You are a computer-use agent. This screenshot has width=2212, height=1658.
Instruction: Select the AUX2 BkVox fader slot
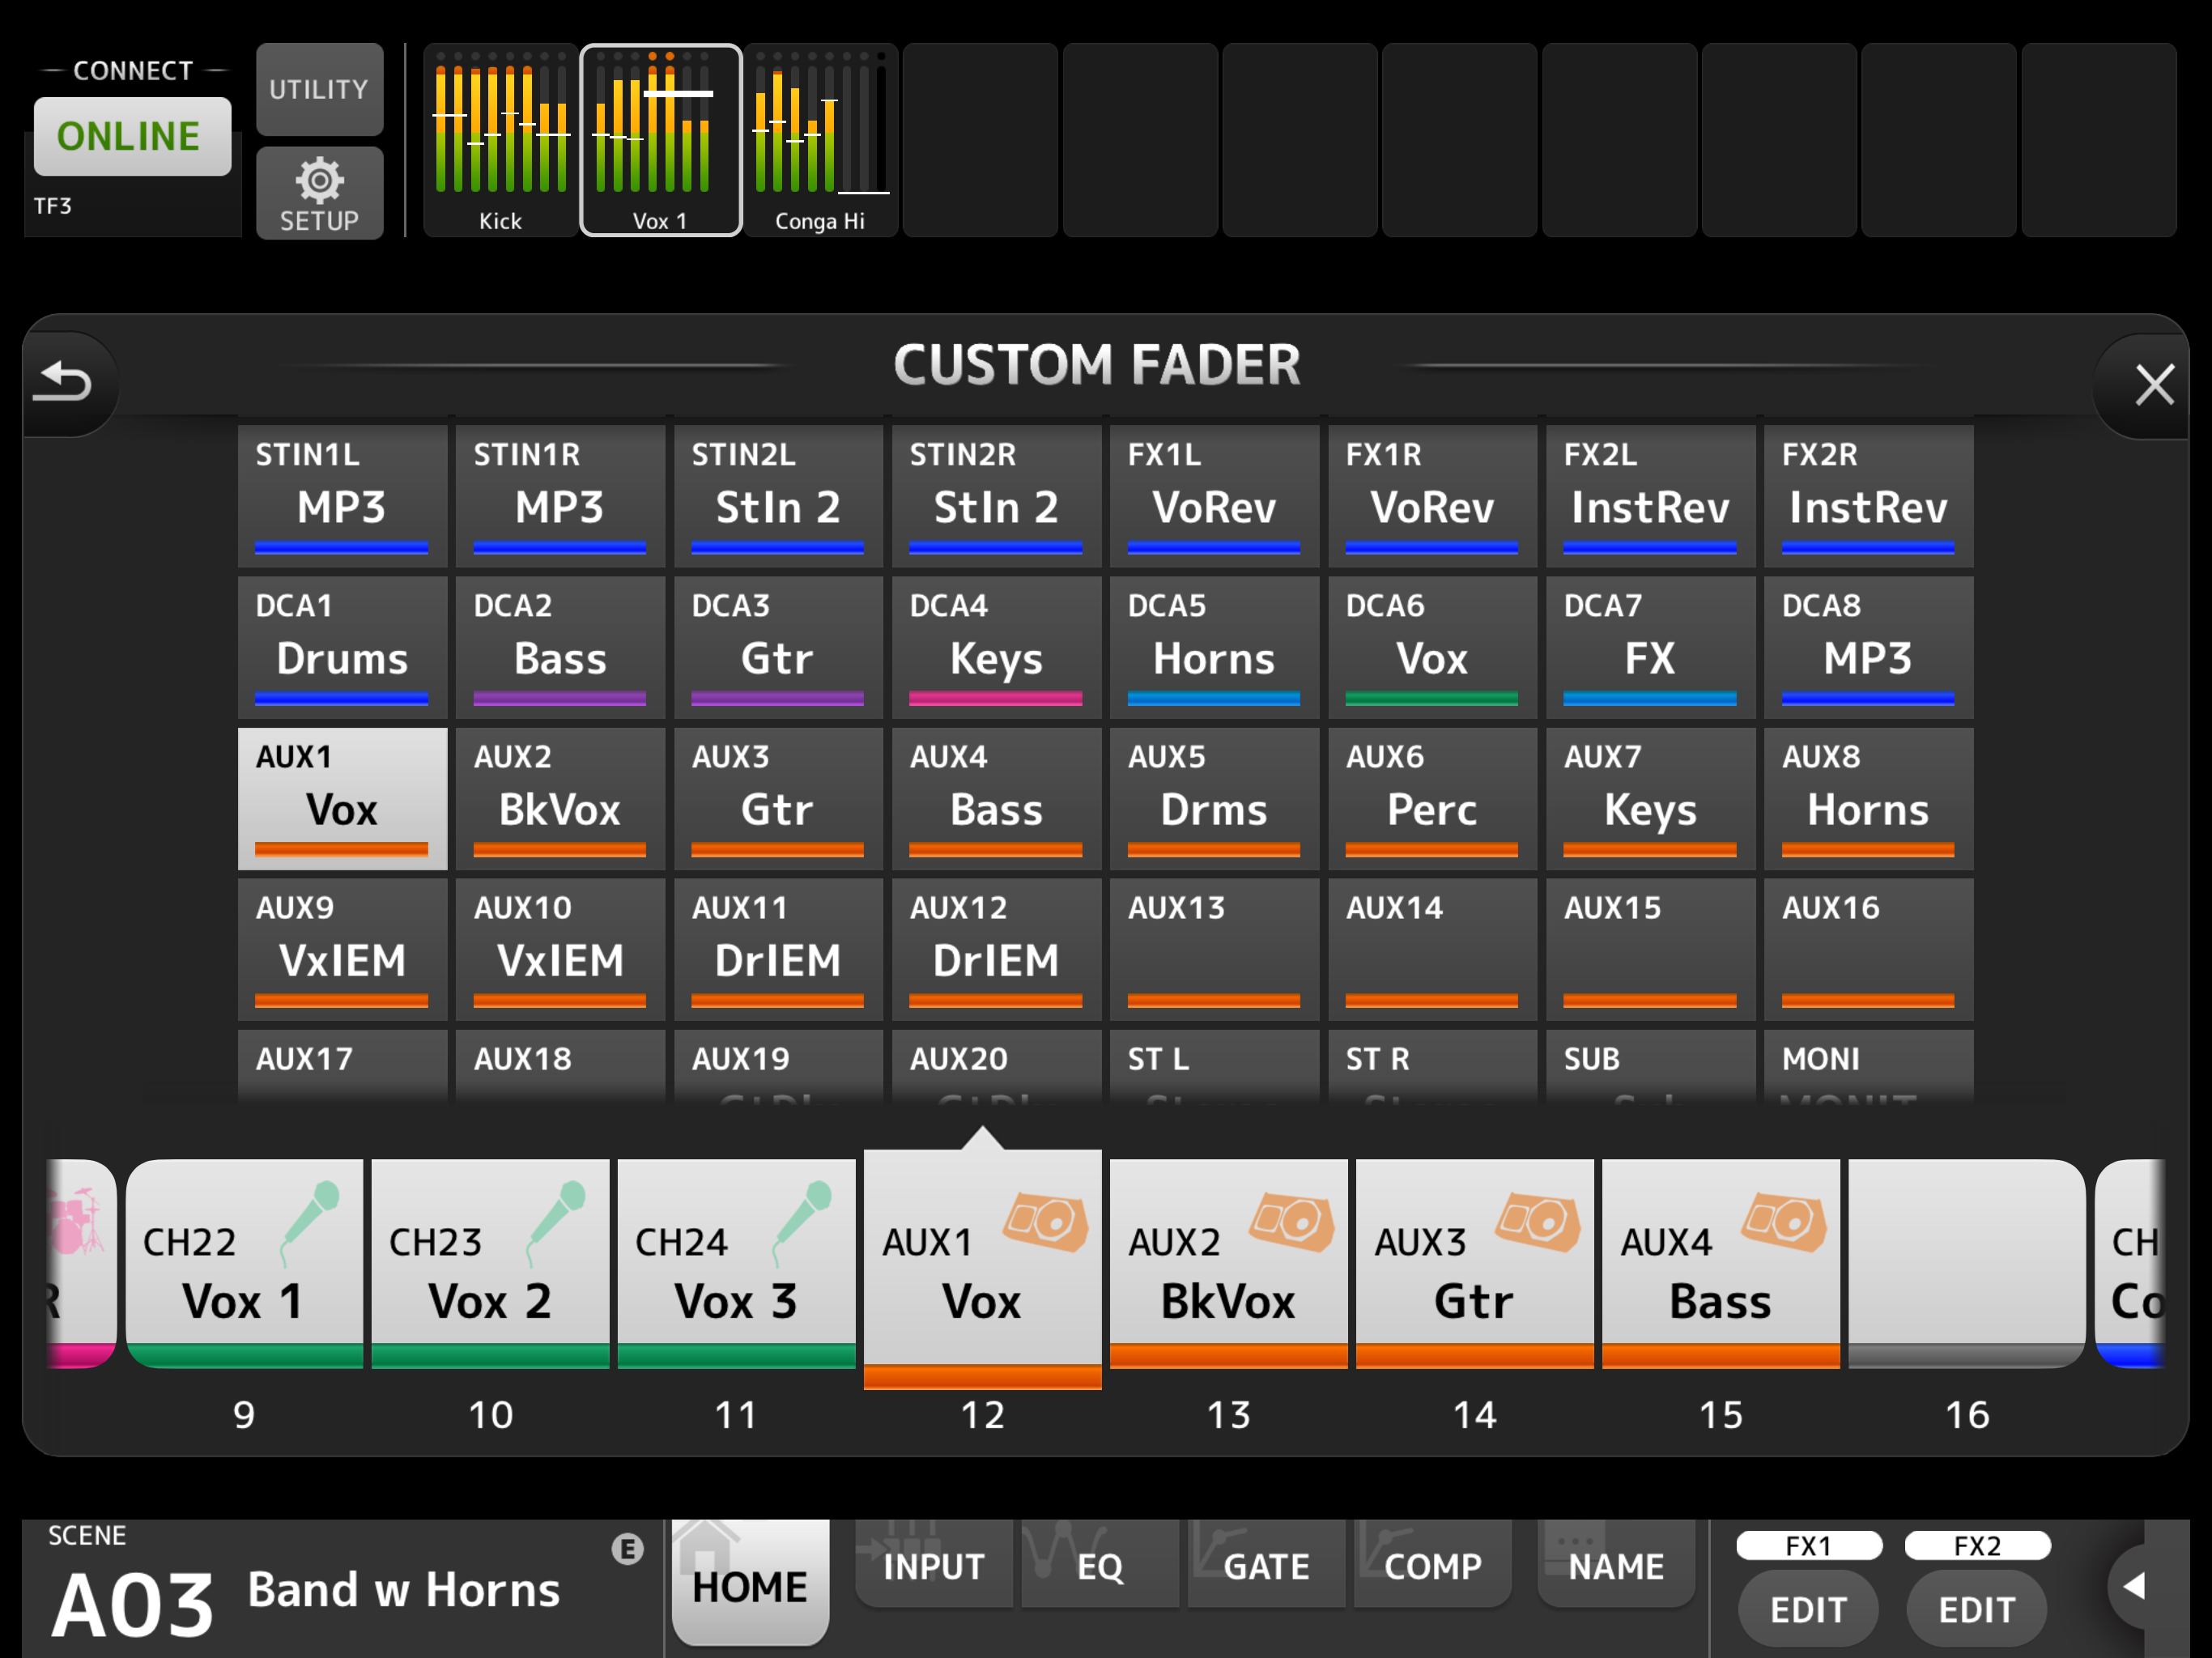pyautogui.click(x=1228, y=1264)
